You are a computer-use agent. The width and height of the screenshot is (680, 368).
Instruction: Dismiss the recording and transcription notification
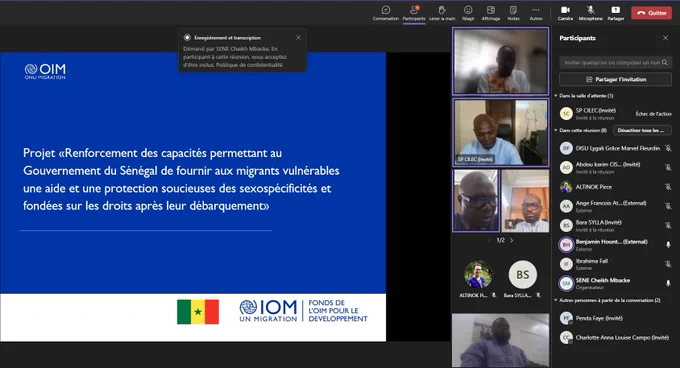(x=298, y=38)
